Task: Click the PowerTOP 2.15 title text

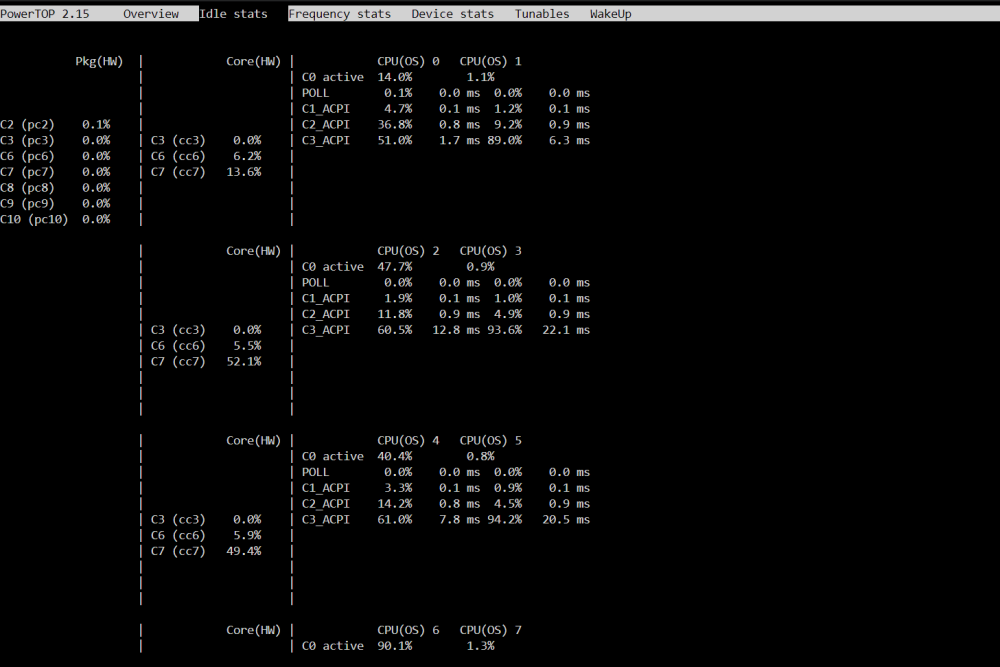Action: click(45, 14)
